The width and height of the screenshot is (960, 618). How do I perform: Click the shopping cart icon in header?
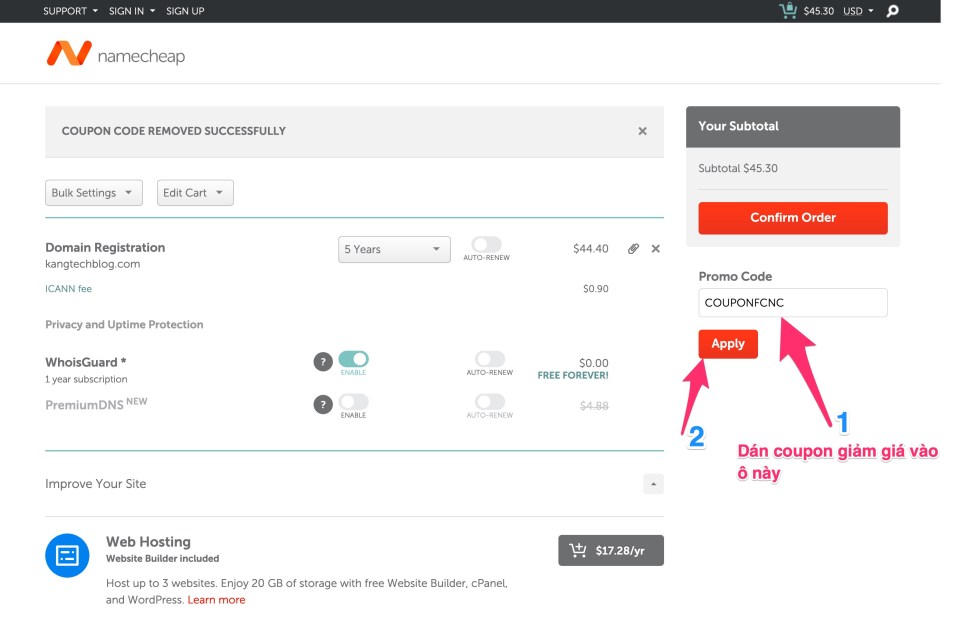789,11
